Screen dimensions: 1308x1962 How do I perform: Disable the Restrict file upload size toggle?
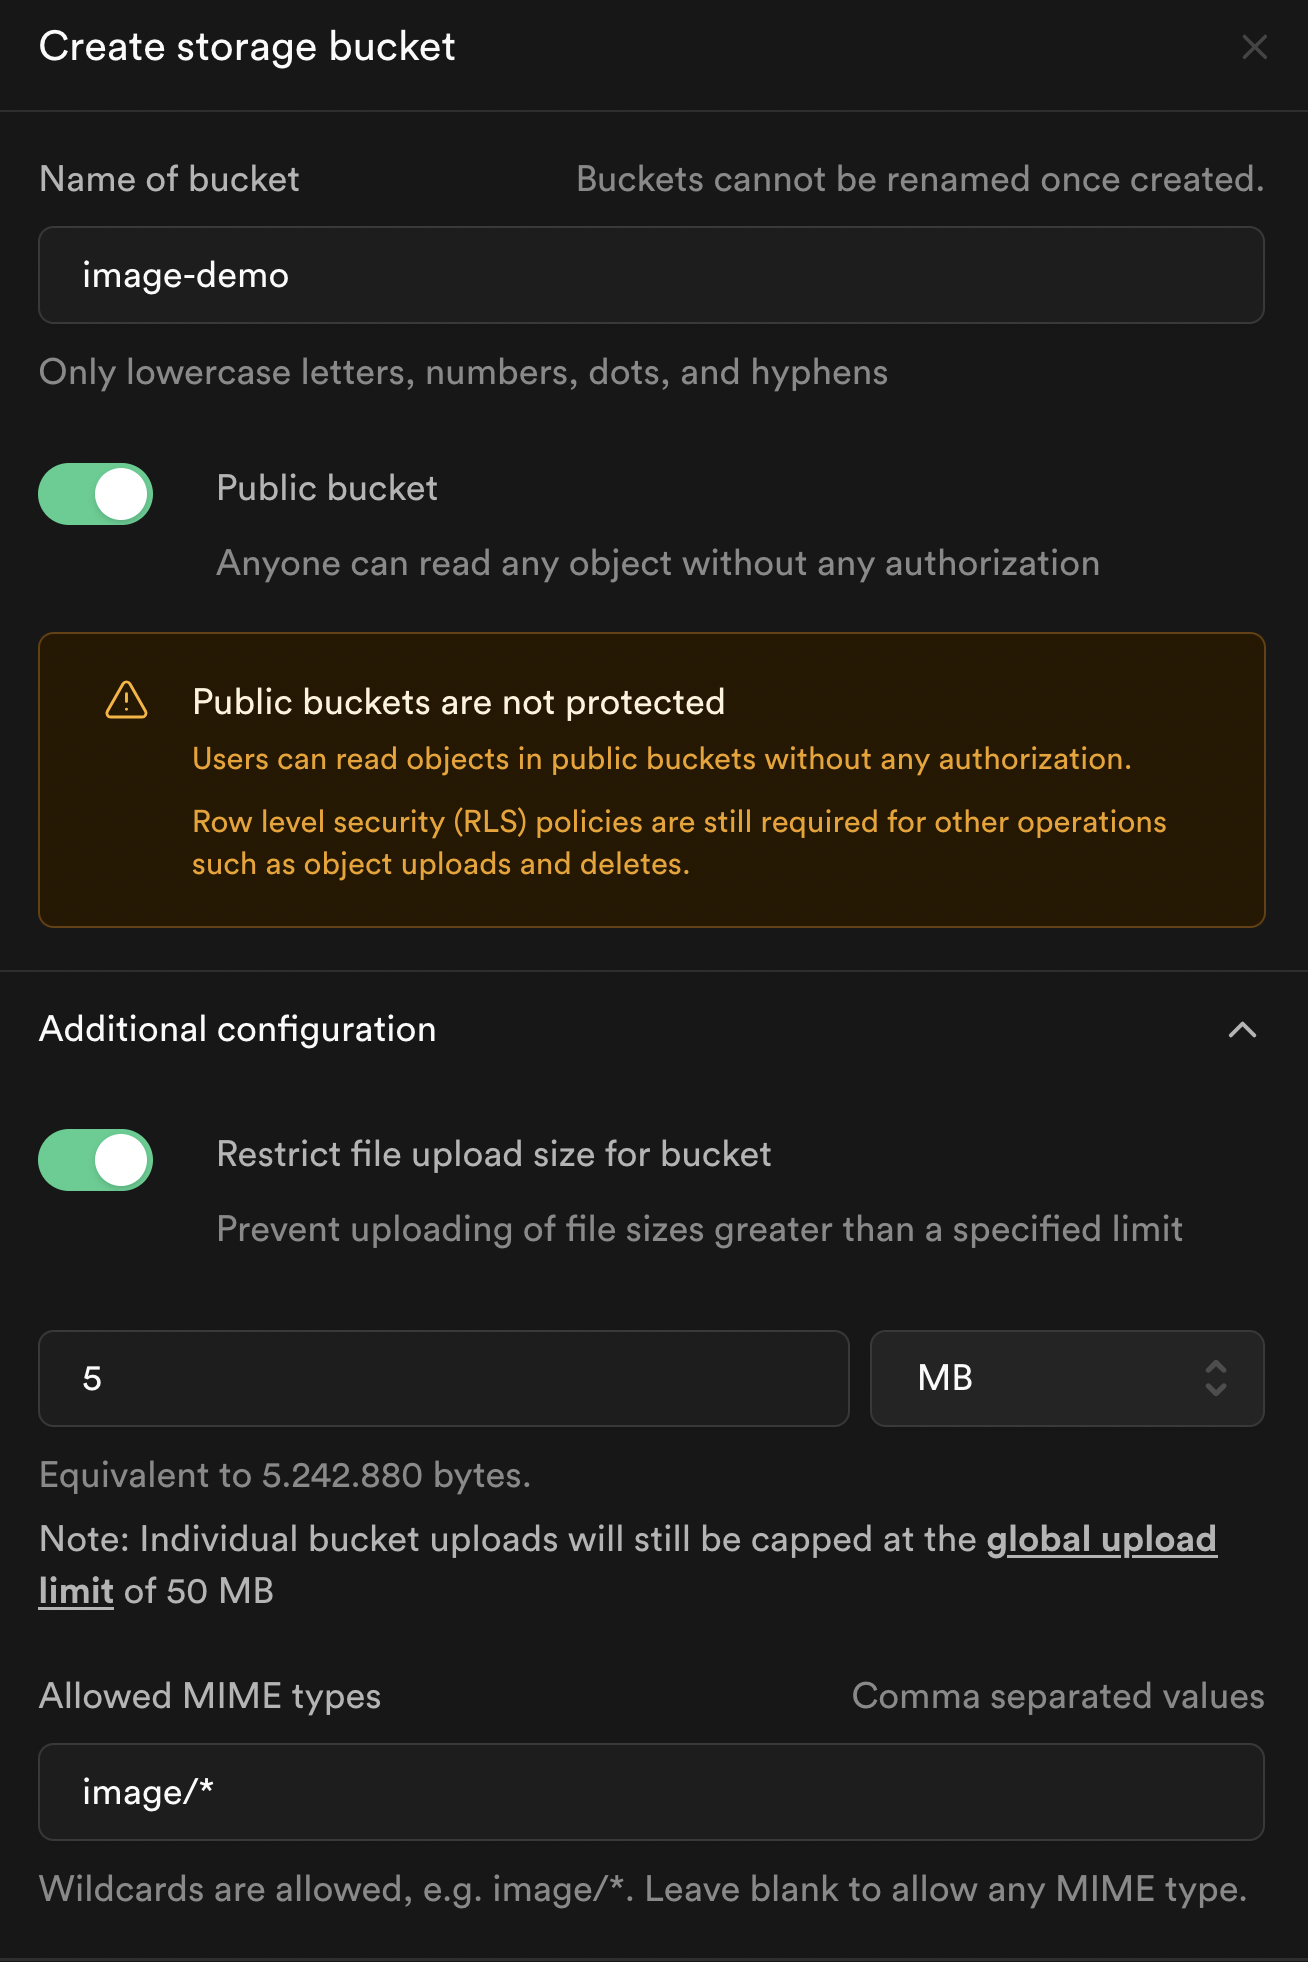(x=96, y=1160)
